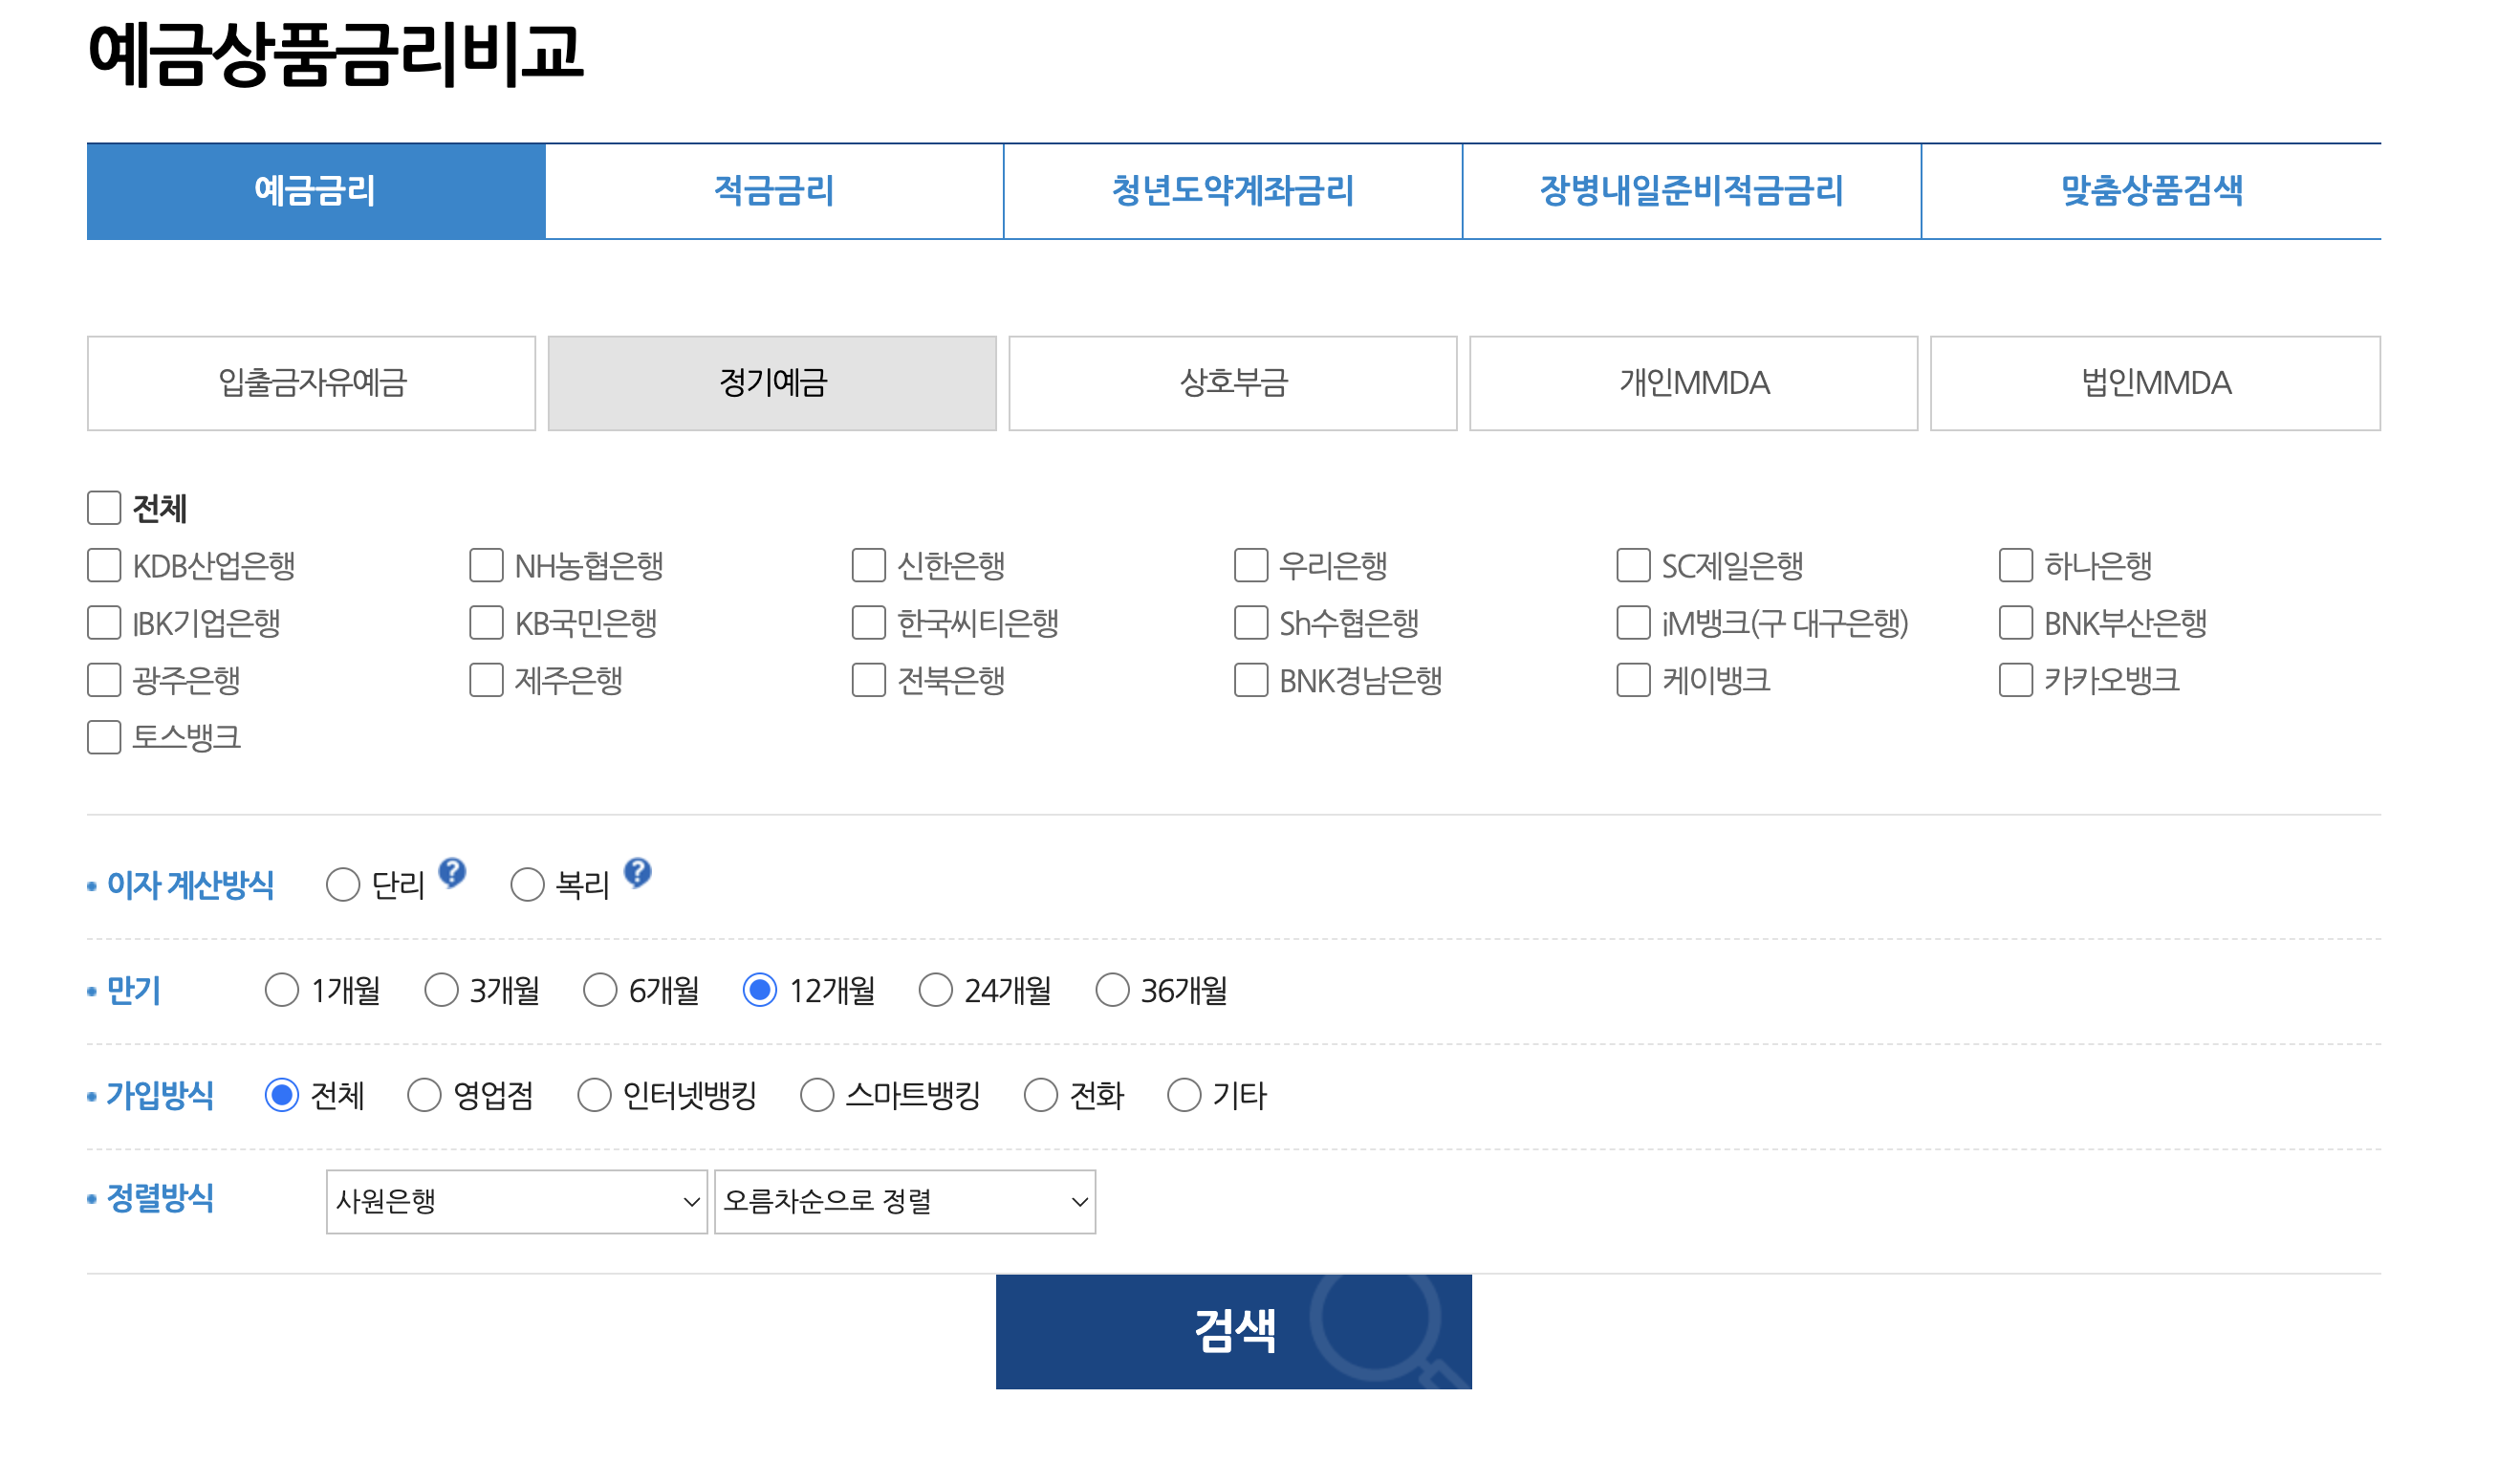Check the KB국민은행 checkbox
The width and height of the screenshot is (2520, 1463).
[x=485, y=623]
